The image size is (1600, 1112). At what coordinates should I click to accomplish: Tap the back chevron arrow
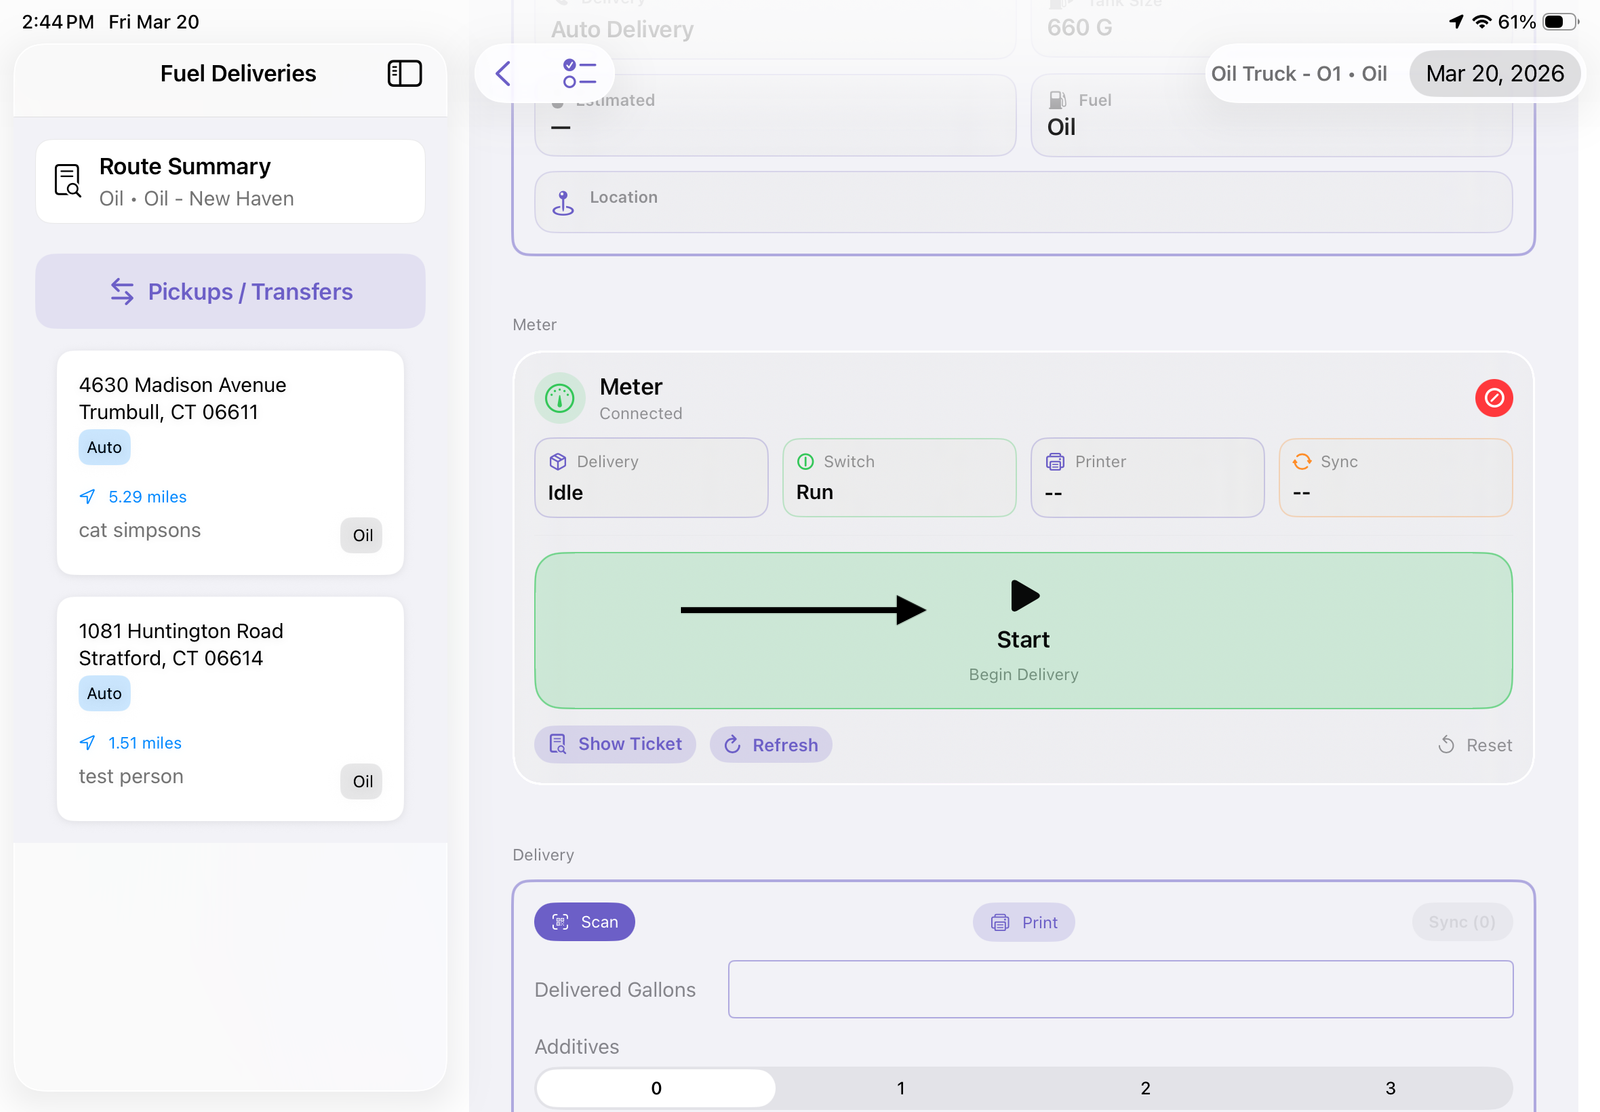click(x=504, y=74)
